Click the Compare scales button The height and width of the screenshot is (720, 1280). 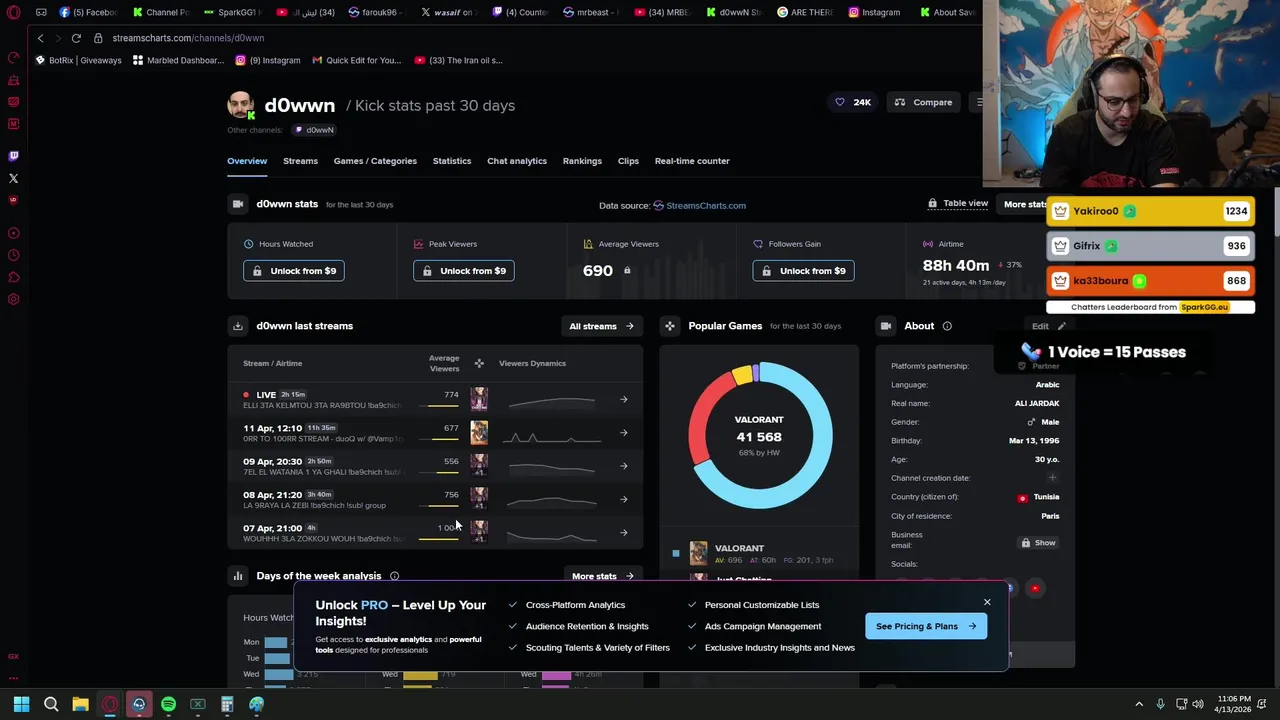click(x=923, y=102)
